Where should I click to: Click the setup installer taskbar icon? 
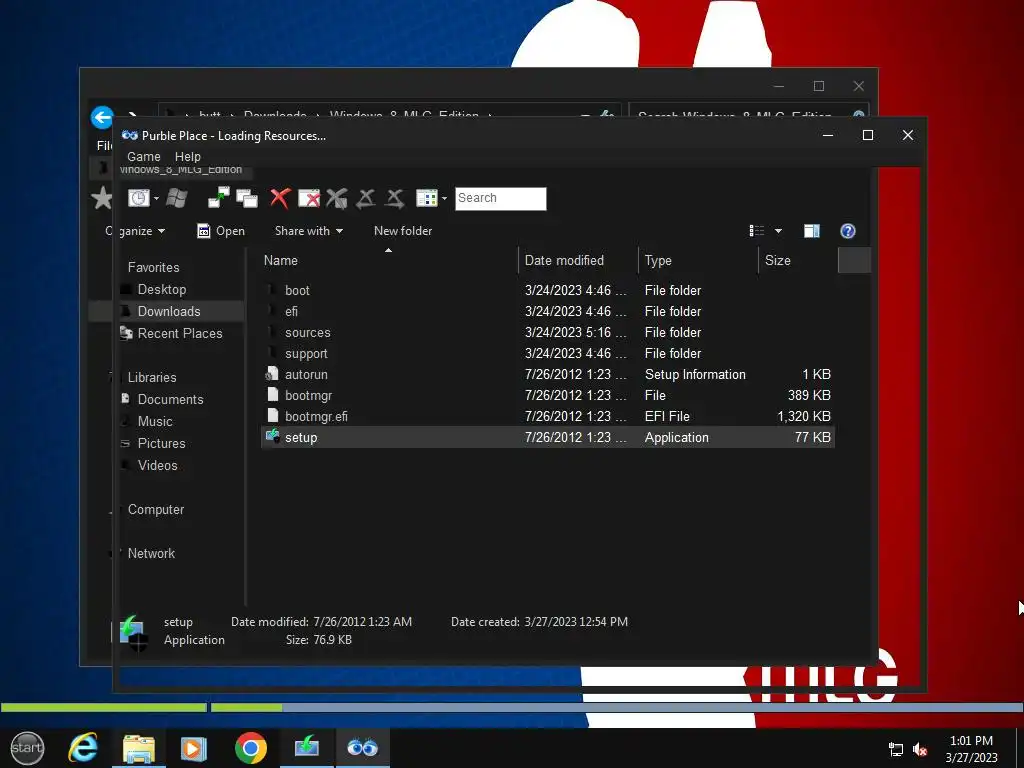(x=306, y=746)
